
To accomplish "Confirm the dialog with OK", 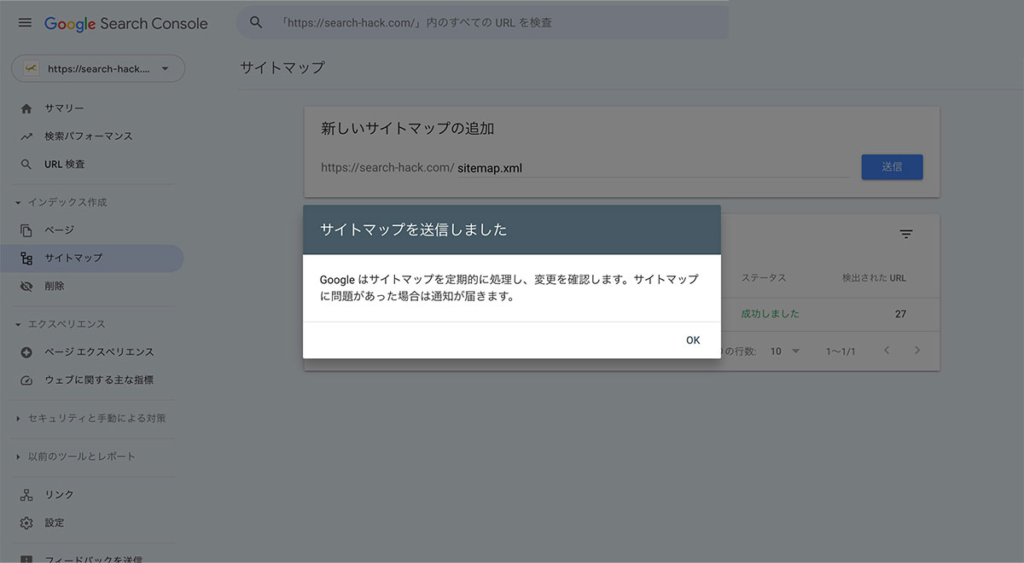I will (x=693, y=340).
